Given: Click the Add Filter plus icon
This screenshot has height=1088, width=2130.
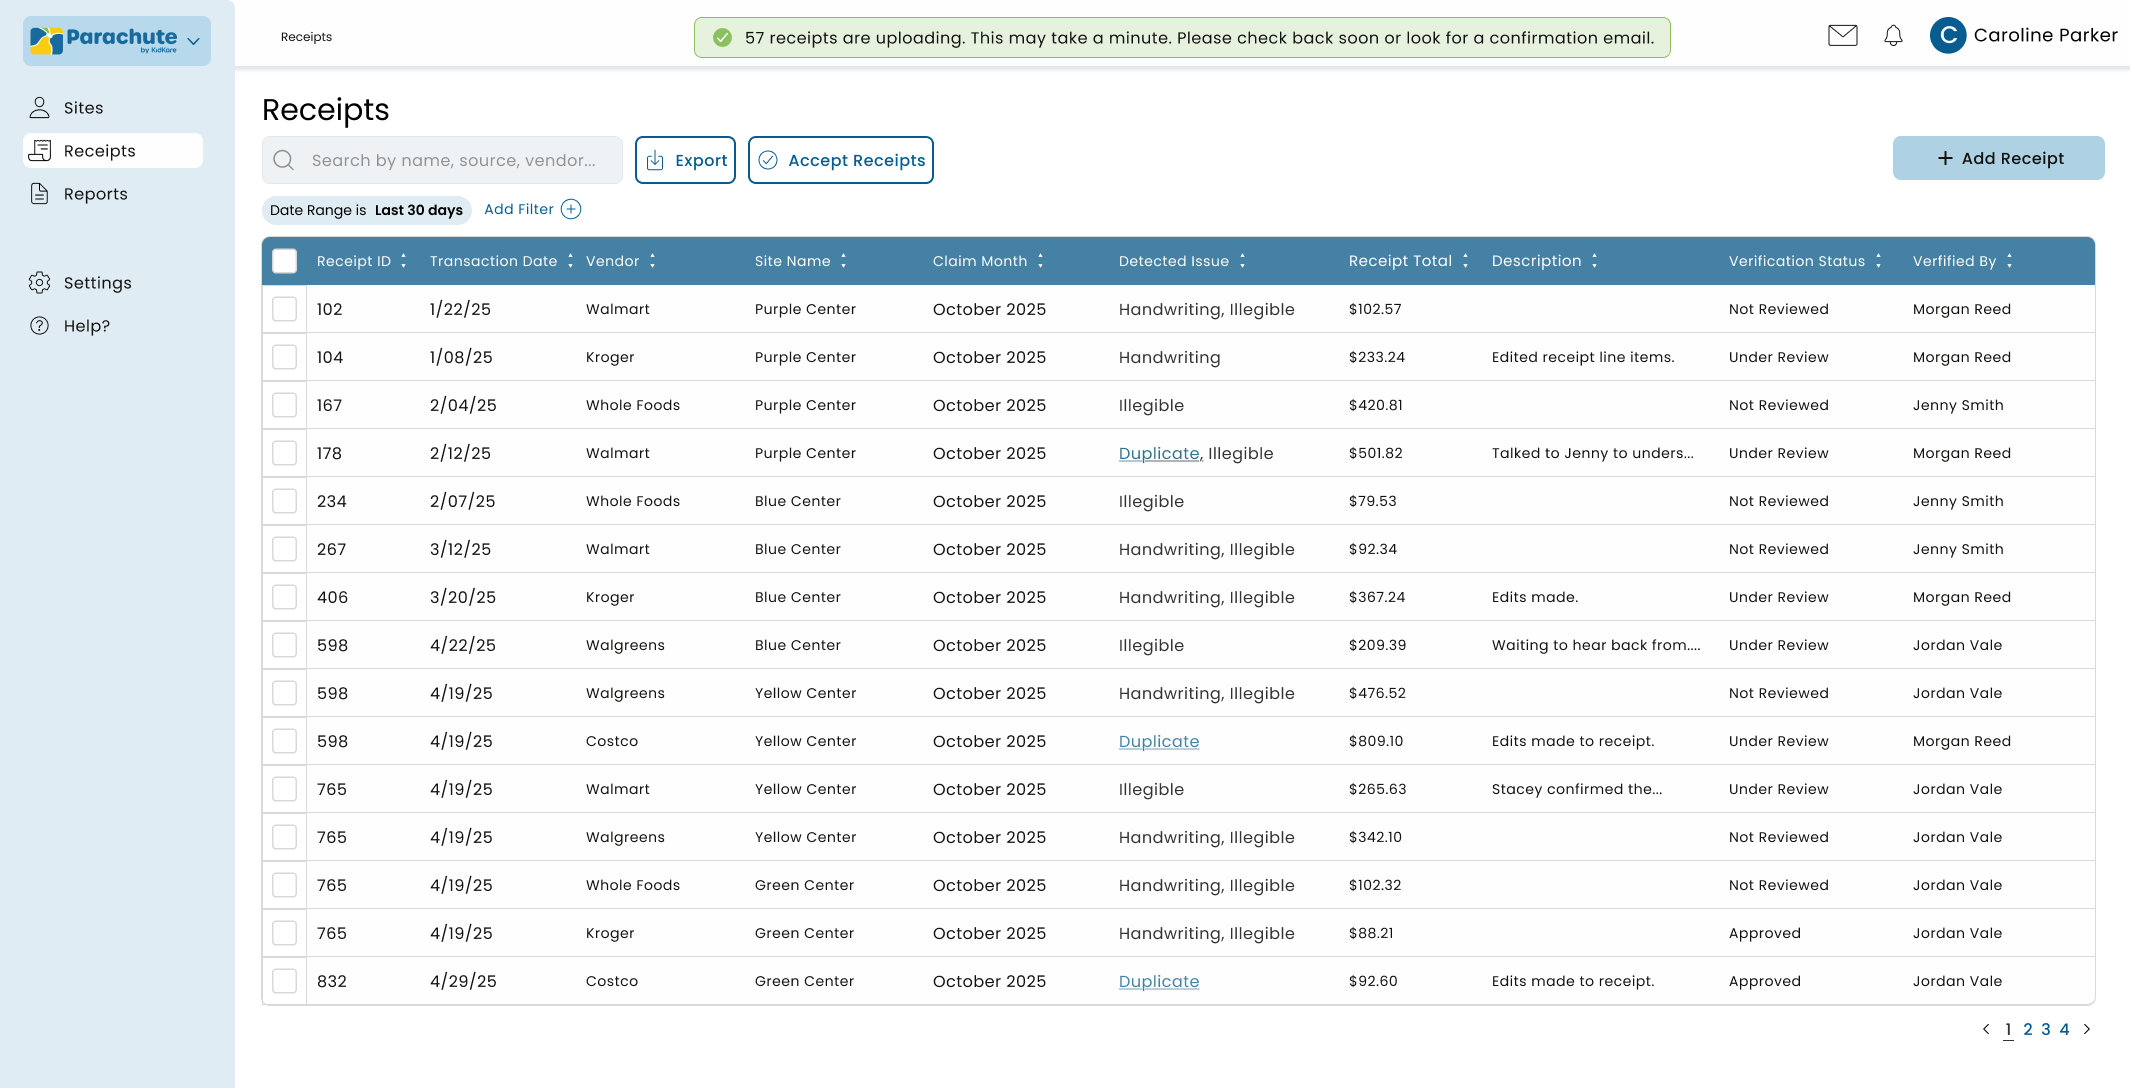Looking at the screenshot, I should pyautogui.click(x=571, y=209).
